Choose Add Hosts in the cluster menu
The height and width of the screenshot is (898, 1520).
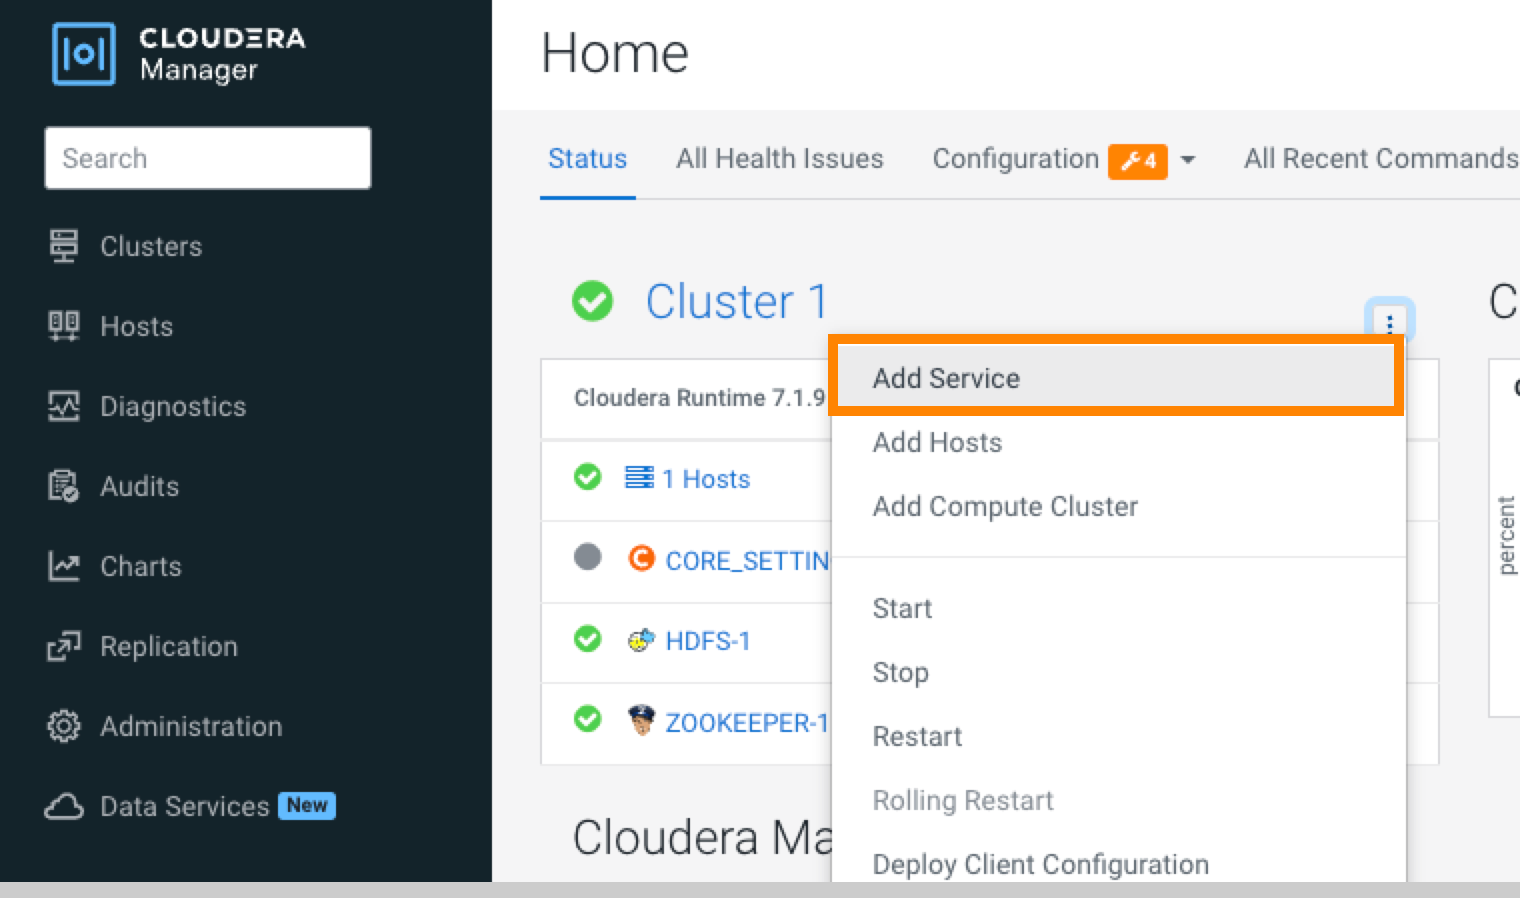[x=937, y=442]
